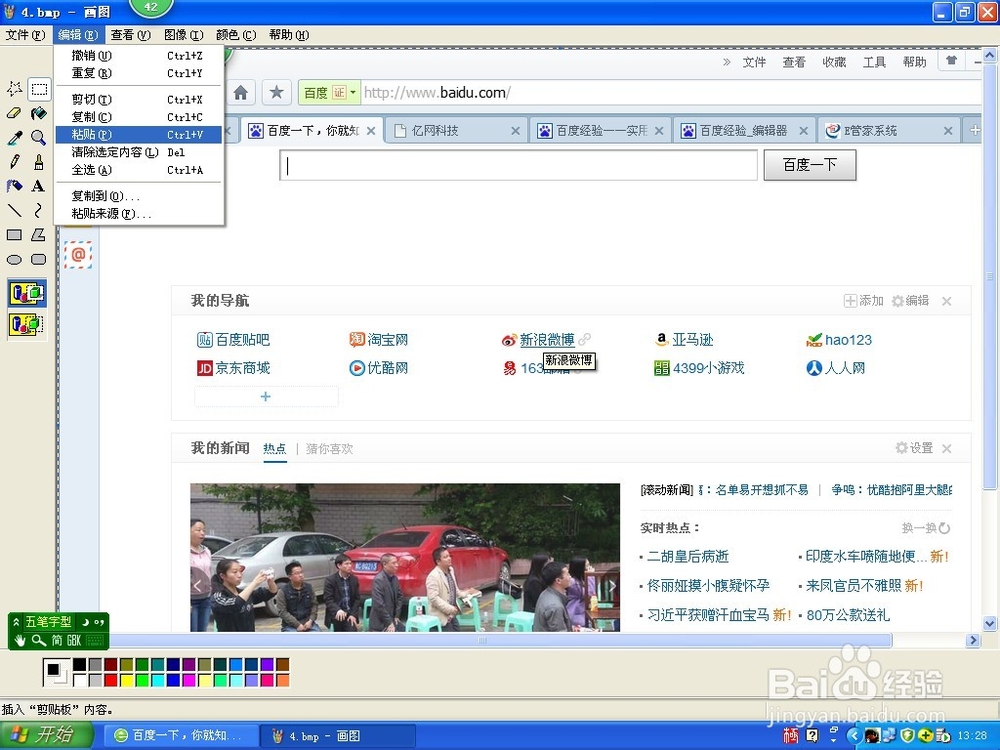Click the IME hand icon
Image resolution: width=1000 pixels, height=750 pixels.
pos(19,640)
